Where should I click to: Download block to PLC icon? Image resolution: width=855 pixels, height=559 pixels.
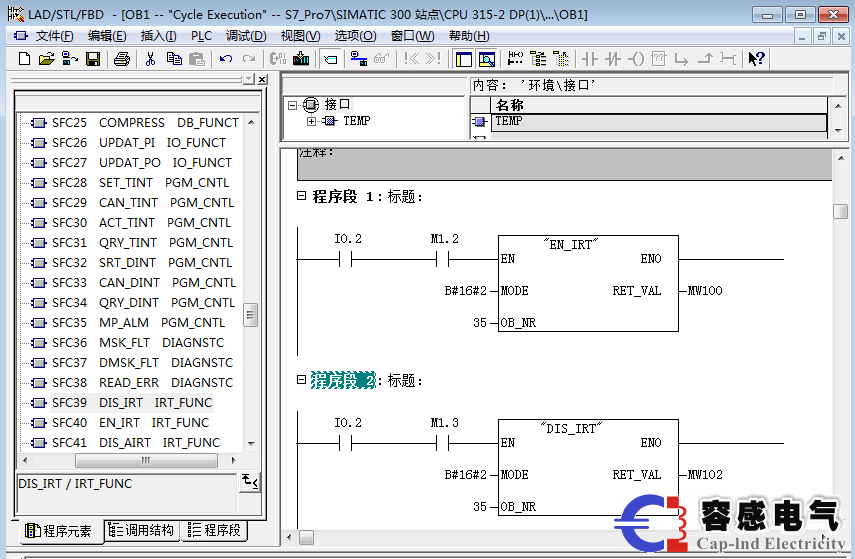301,59
